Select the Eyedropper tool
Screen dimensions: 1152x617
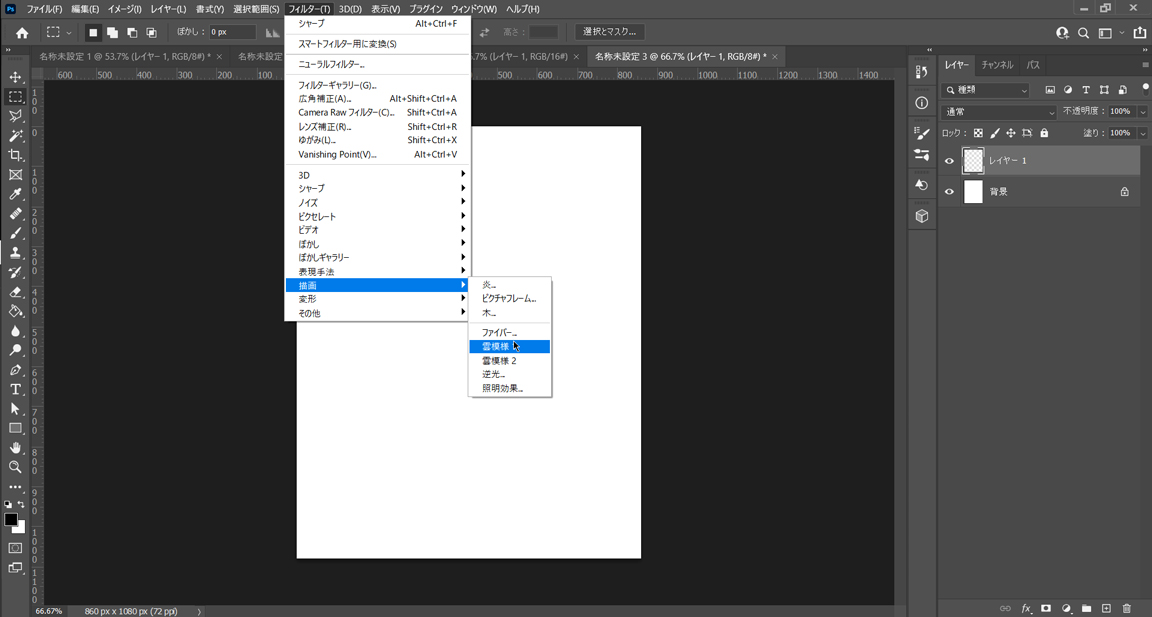pyautogui.click(x=15, y=194)
